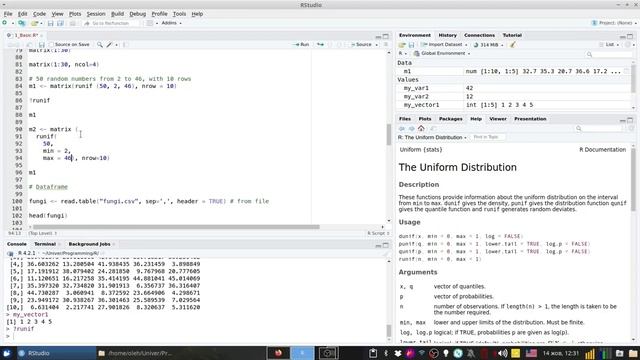This screenshot has height=360, width=640.
Task: Open the file manager taskbar window button
Action: click(136, 353)
